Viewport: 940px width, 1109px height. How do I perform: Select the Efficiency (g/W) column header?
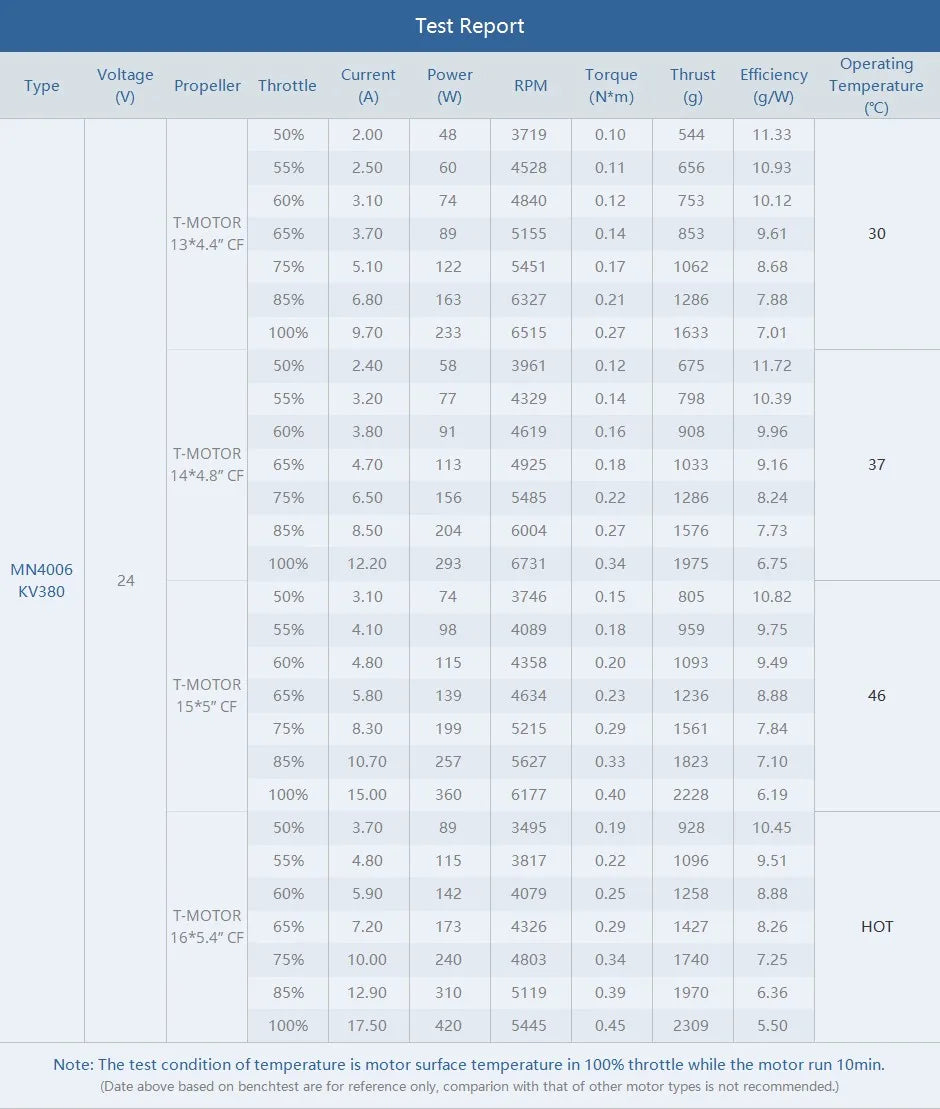pos(773,85)
